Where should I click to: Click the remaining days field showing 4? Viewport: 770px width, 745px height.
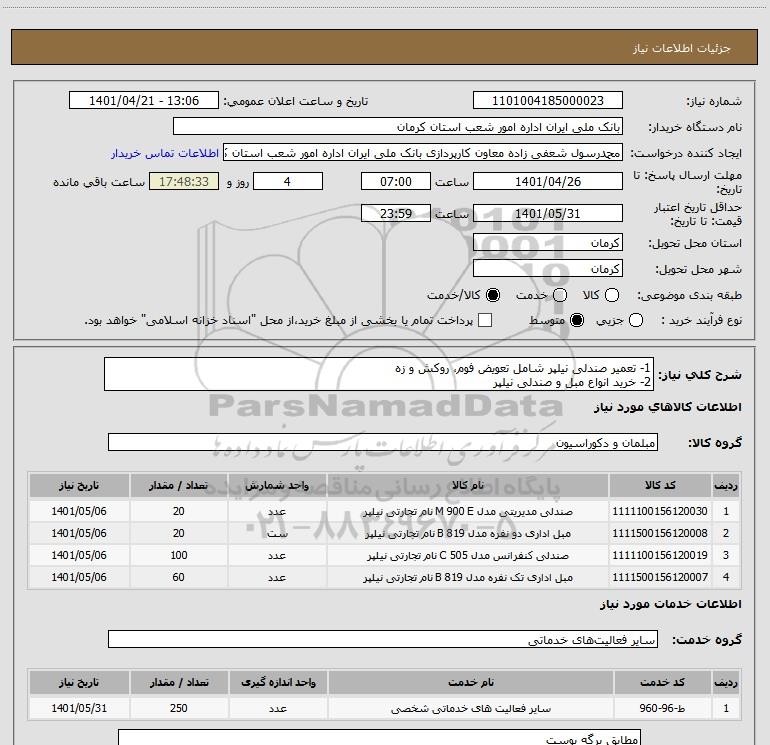pos(288,181)
